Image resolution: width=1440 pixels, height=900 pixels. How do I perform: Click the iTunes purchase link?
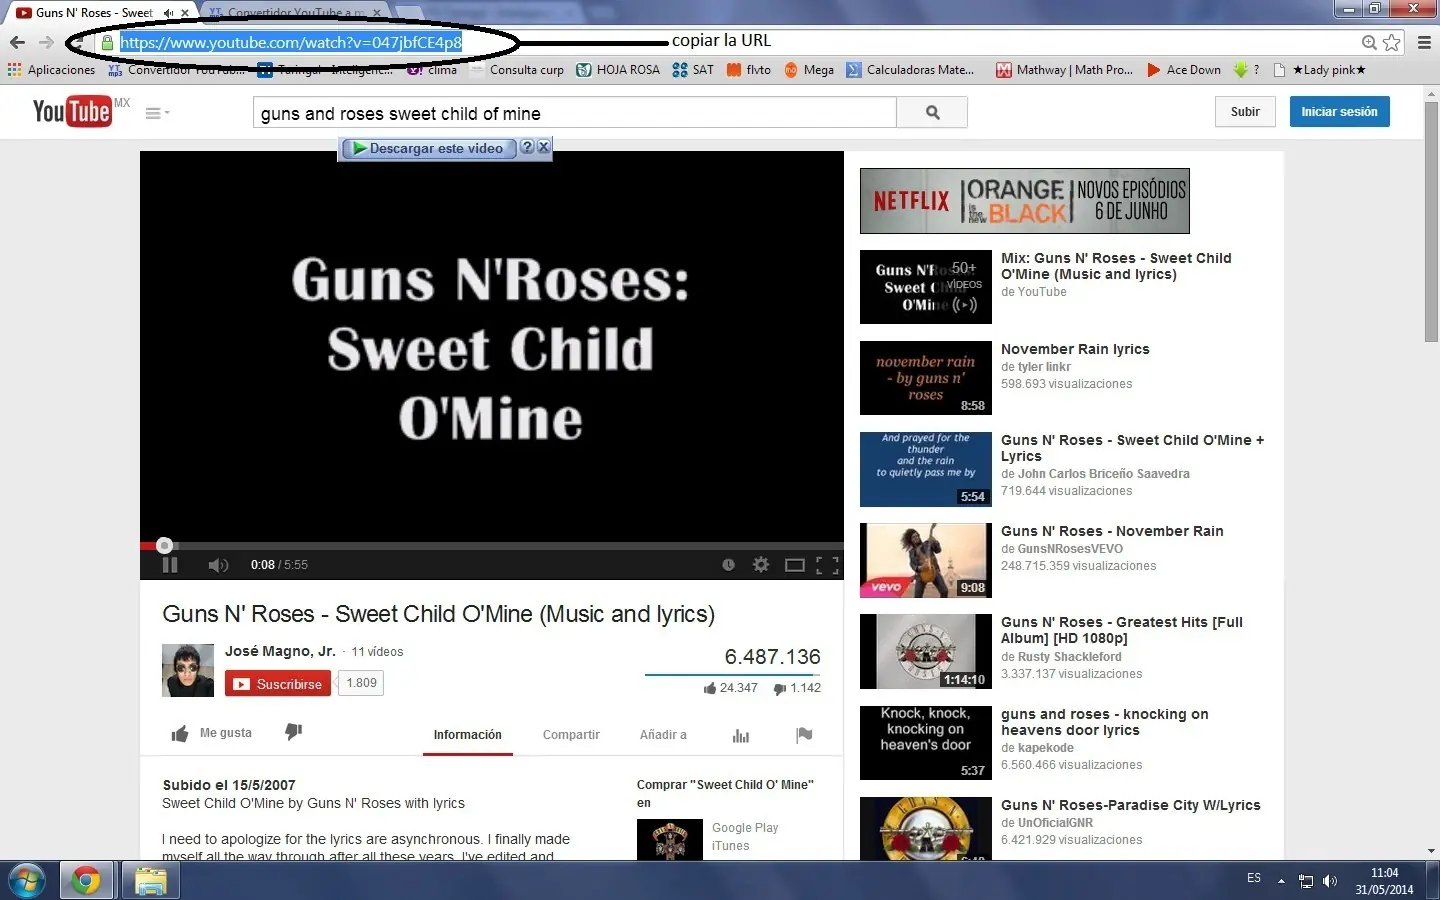730,846
